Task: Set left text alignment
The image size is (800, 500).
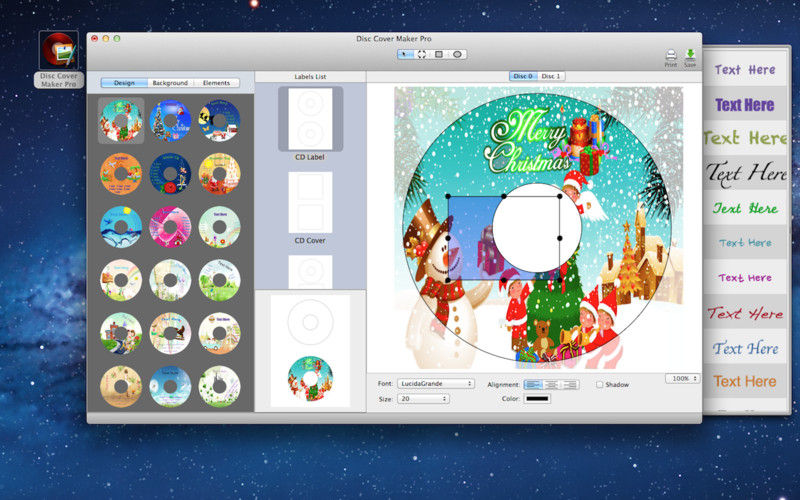Action: click(533, 385)
